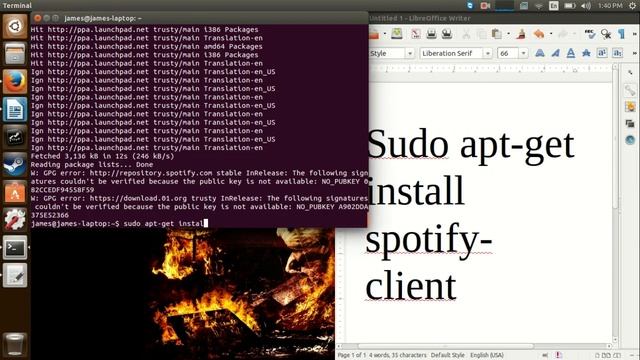Screen dimensions: 640x360
Task: Open the system monitor launcher icon
Action: point(15,137)
